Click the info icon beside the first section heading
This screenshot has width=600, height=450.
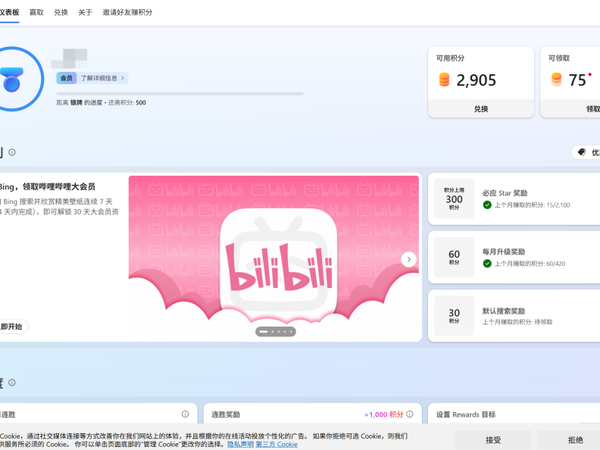coord(12,153)
